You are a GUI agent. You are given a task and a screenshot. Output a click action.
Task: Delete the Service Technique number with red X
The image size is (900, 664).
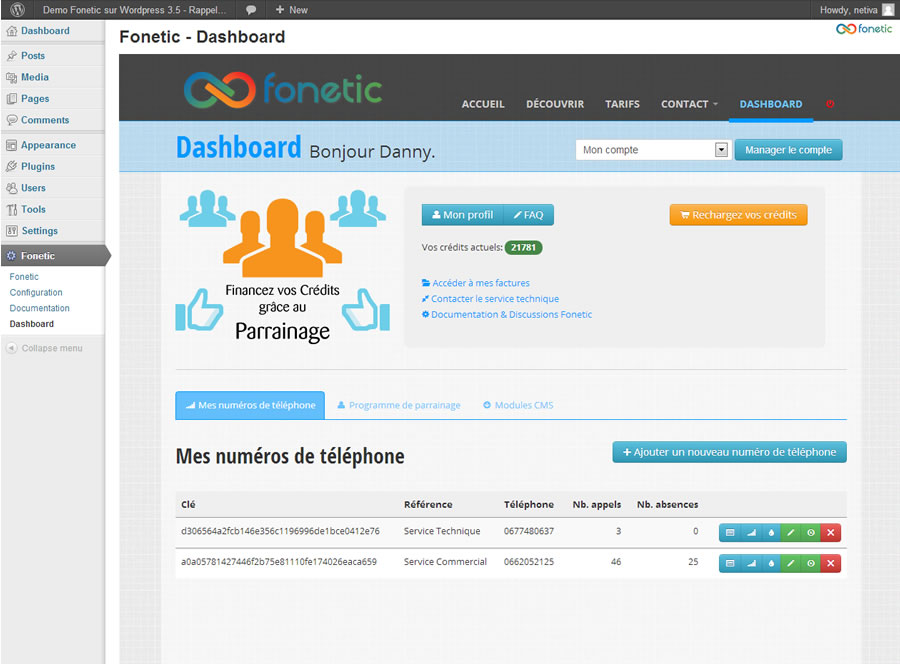[831, 533]
